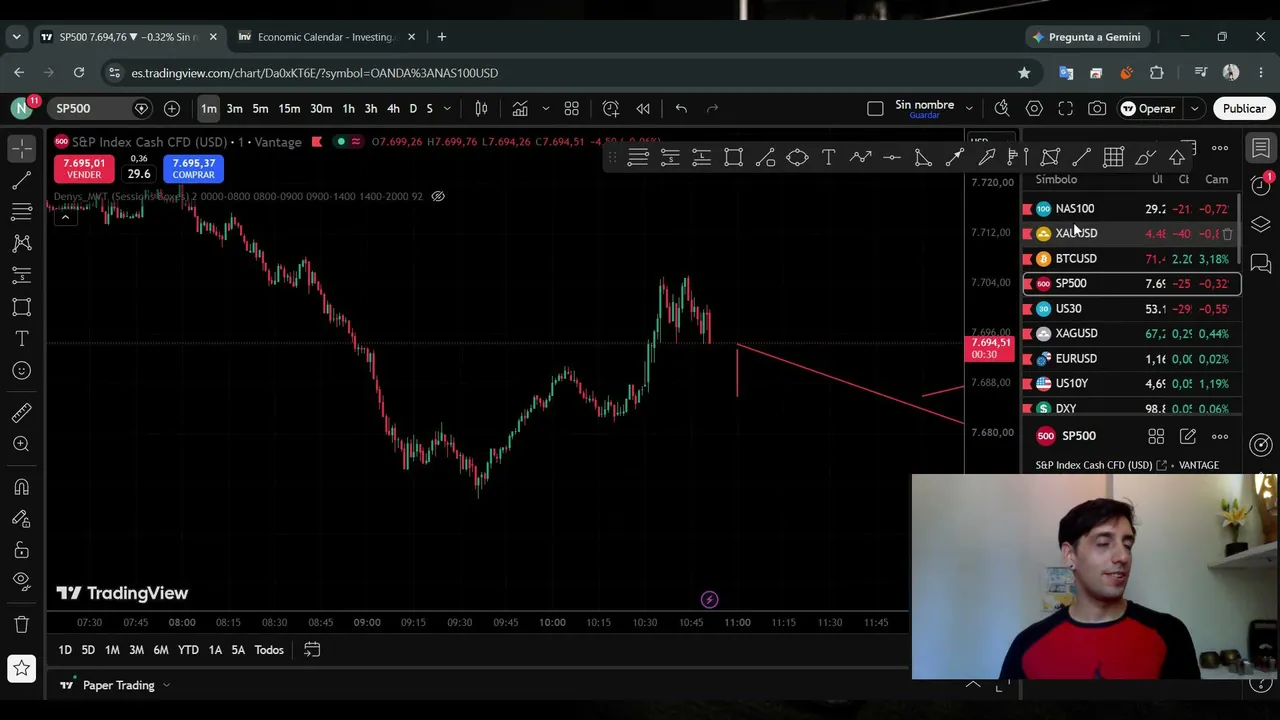Screen dimensions: 1280x720
Task: Toggle stay in drawing mode pencil-lock icon
Action: (x=22, y=519)
